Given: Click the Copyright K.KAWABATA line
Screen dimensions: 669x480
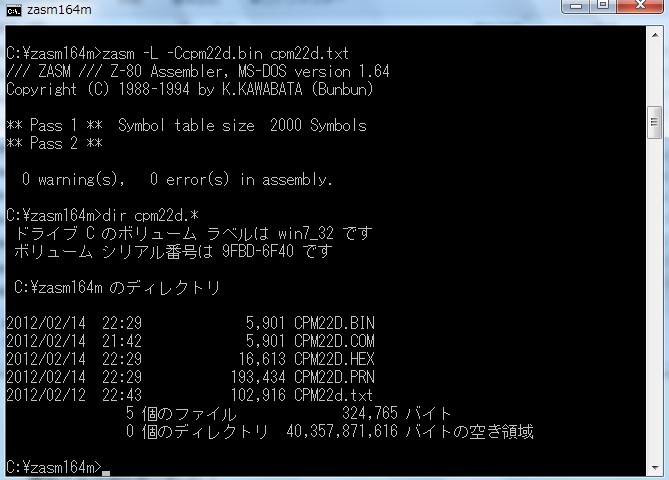Looking at the screenshot, I should pos(190,89).
